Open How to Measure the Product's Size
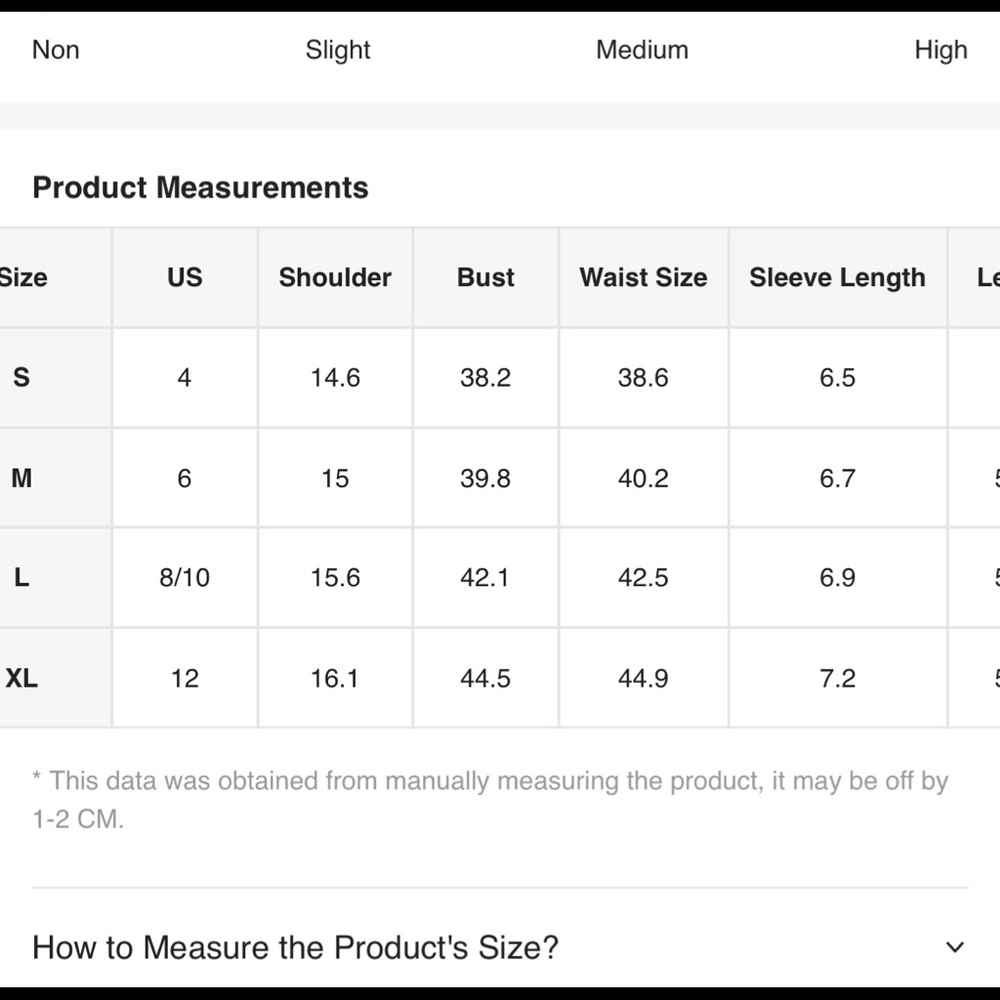The image size is (1000, 1000). click(x=295, y=947)
